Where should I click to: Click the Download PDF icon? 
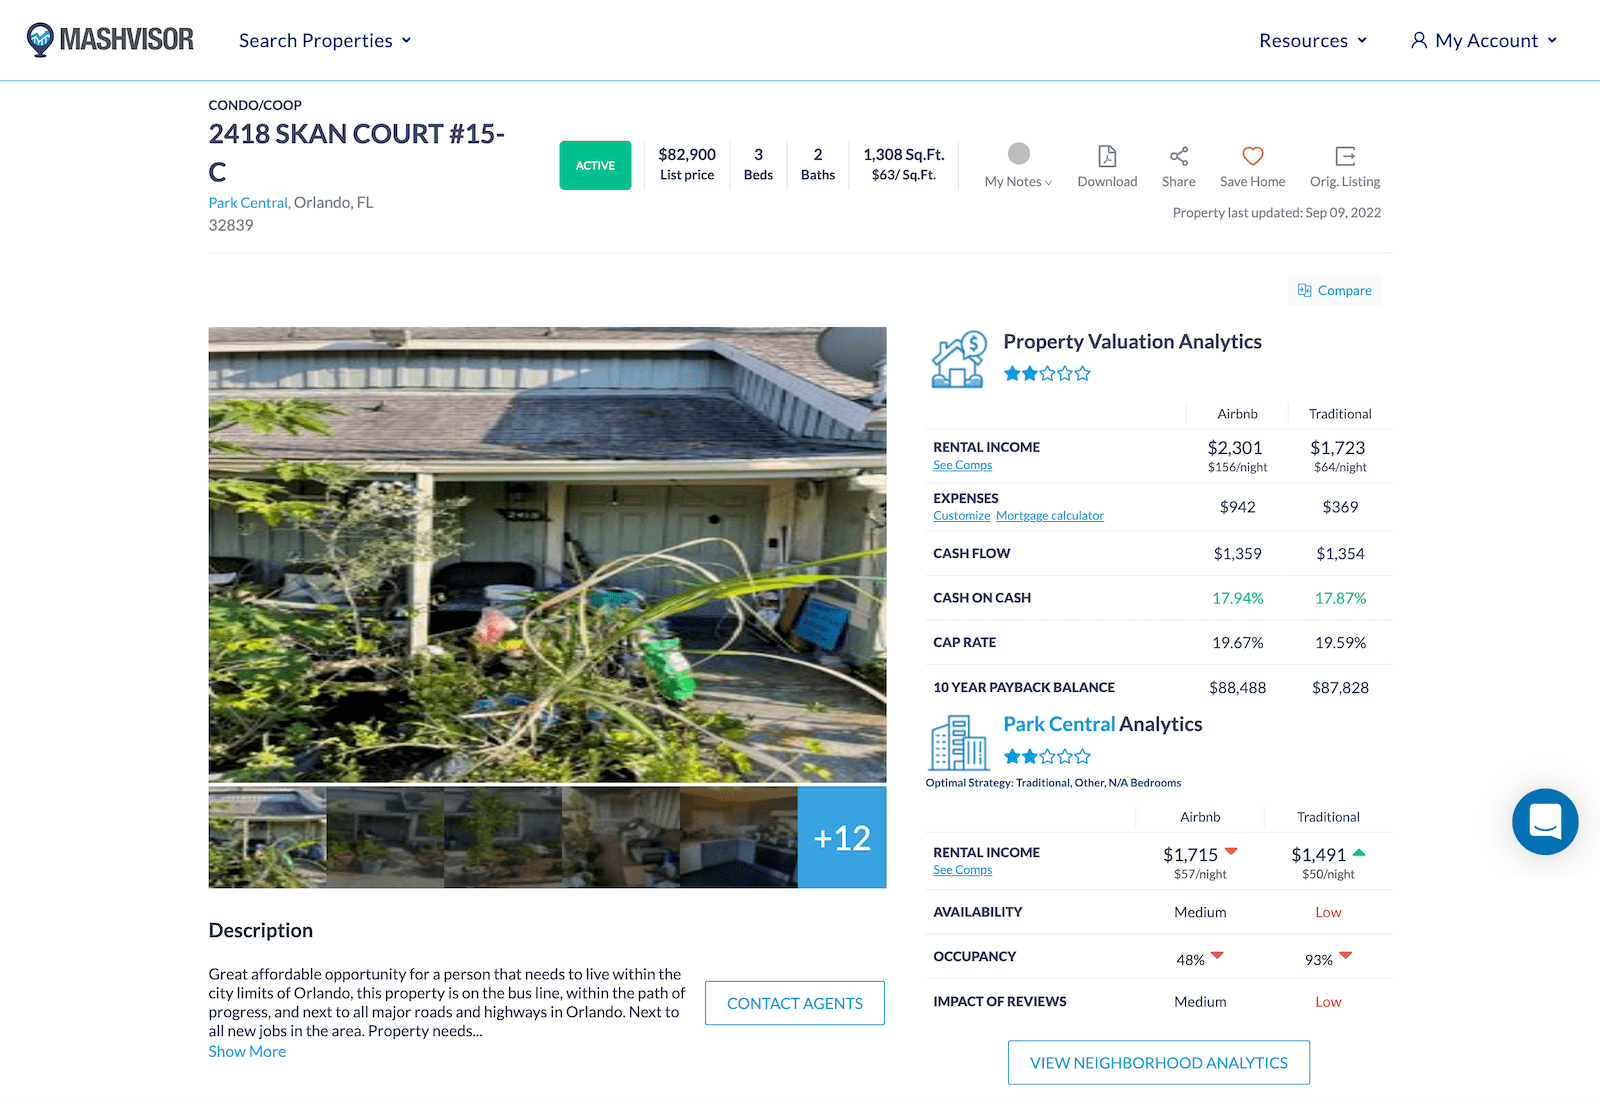click(1107, 156)
